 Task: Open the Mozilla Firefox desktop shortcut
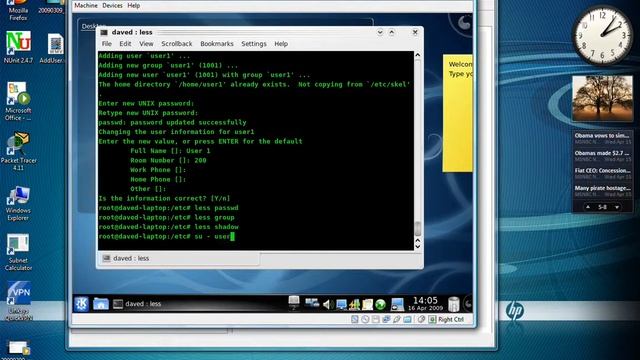pyautogui.click(x=18, y=11)
